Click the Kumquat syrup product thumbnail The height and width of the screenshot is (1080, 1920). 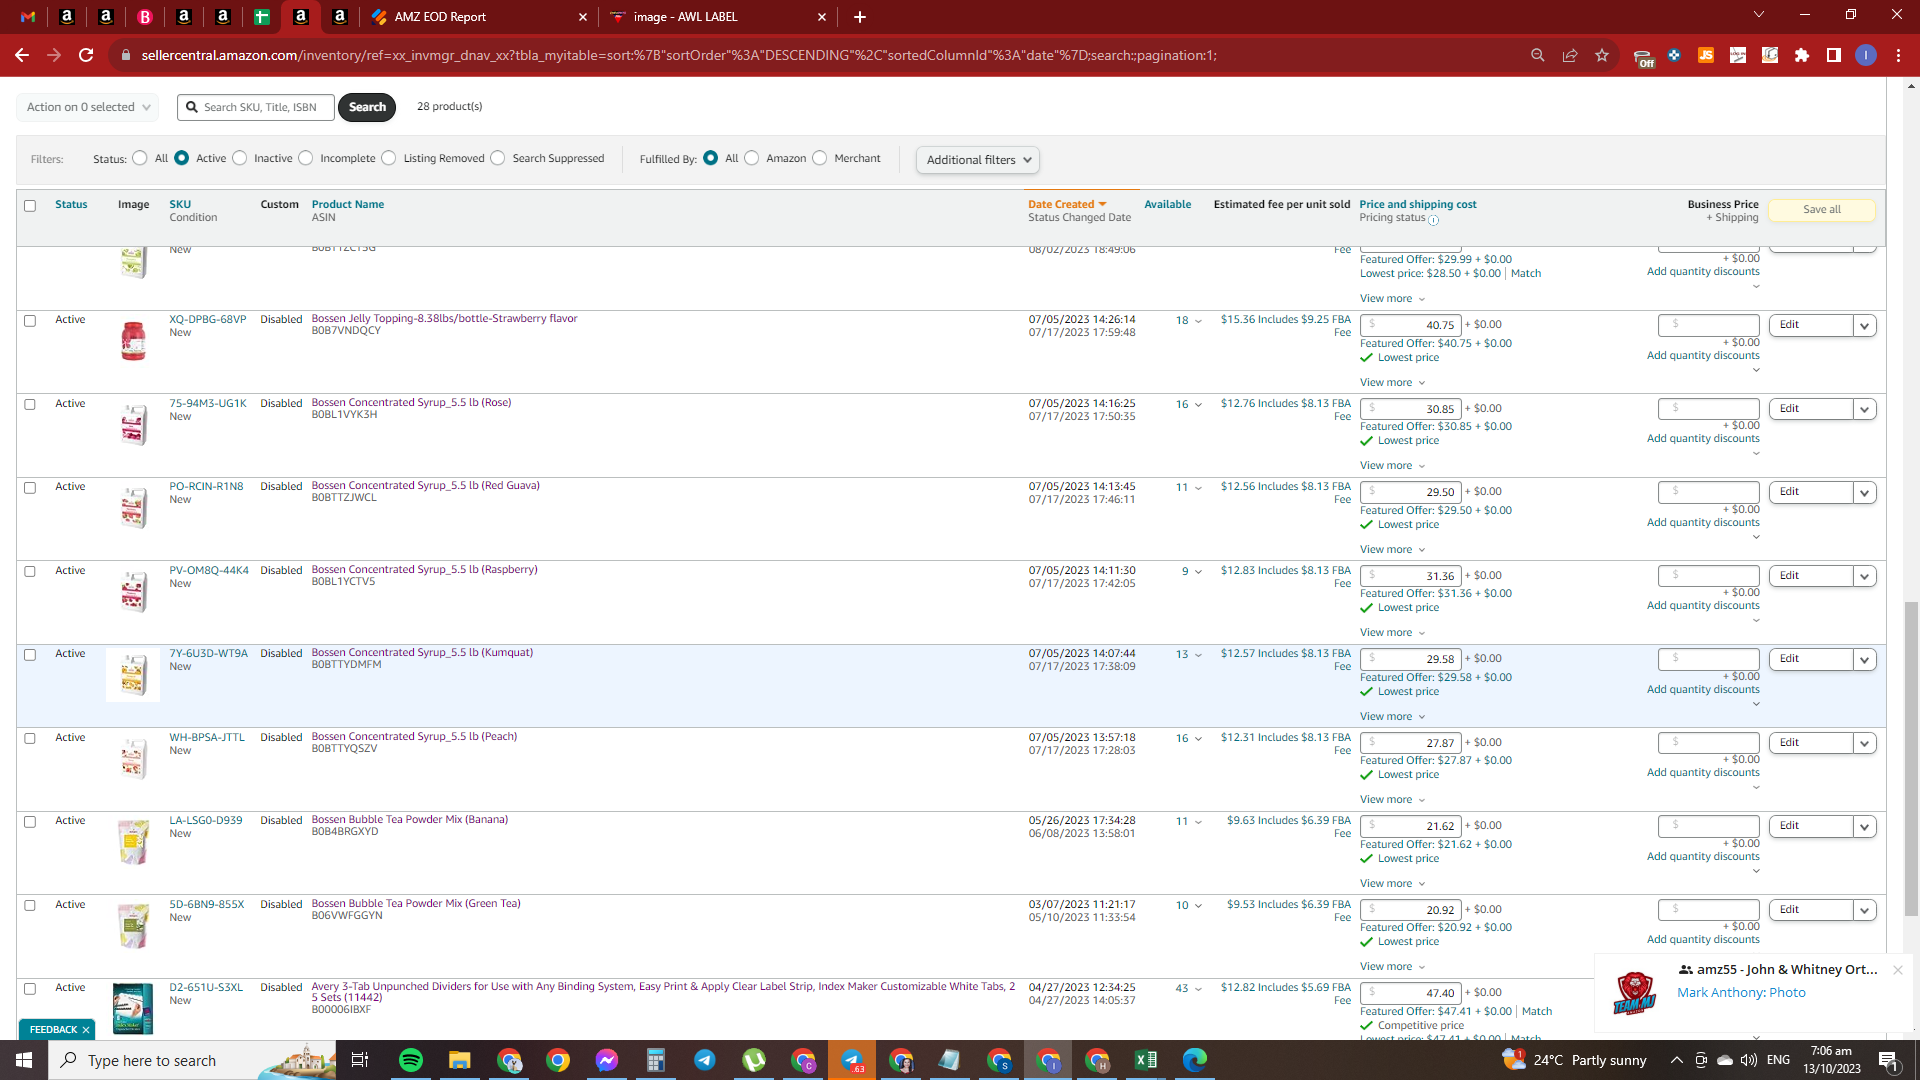[x=133, y=674]
